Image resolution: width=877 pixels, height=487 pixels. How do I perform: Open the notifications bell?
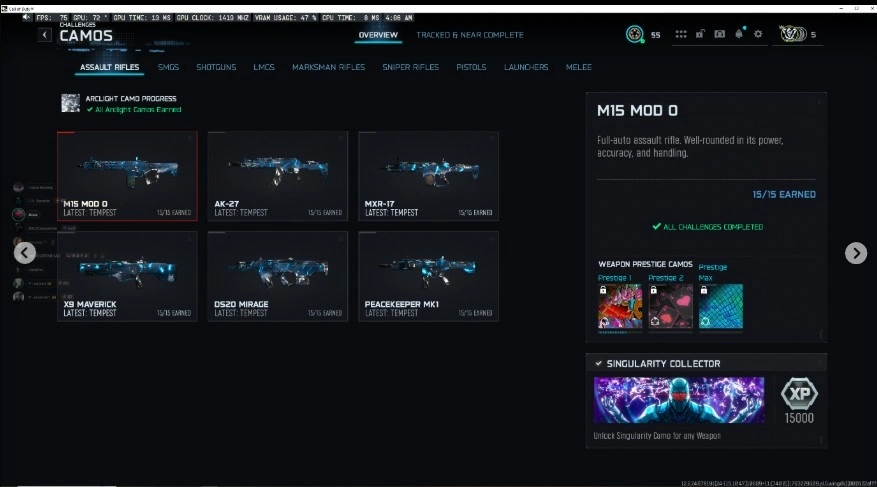[739, 34]
